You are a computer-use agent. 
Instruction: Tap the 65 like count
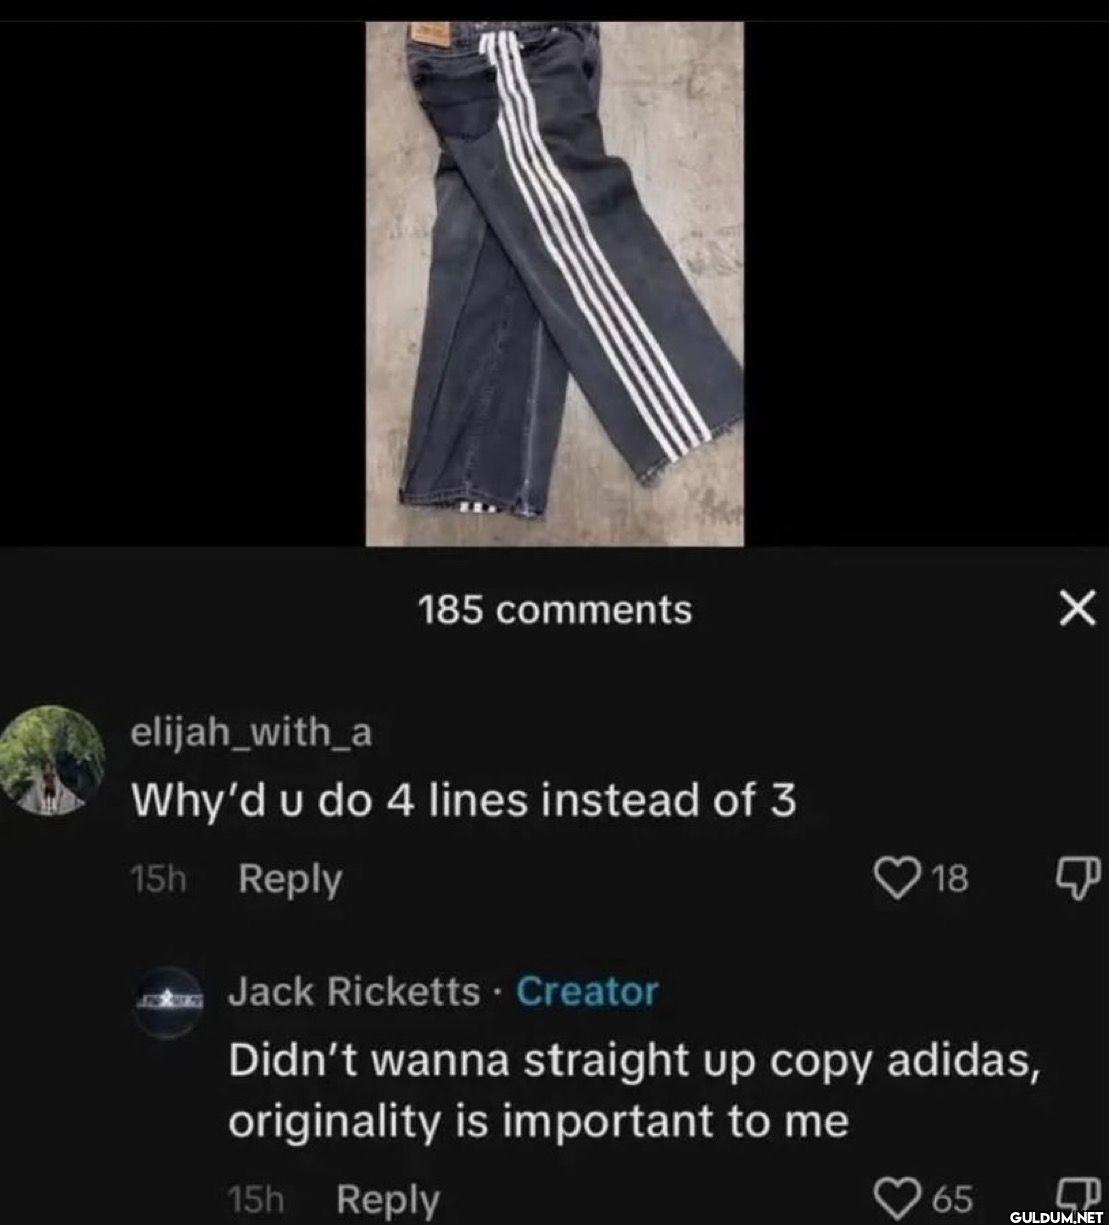pos(952,1197)
